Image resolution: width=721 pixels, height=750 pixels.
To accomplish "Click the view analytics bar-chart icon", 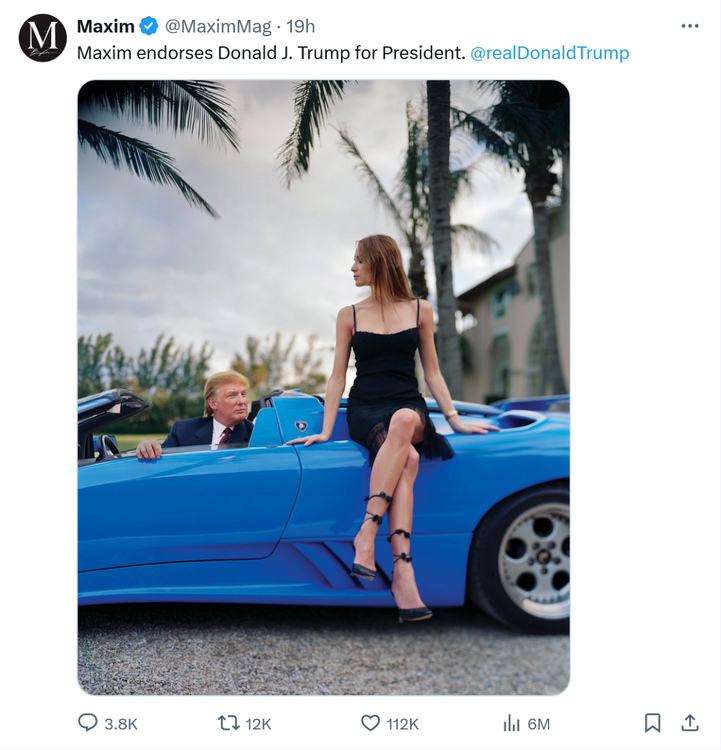I will click(511, 723).
